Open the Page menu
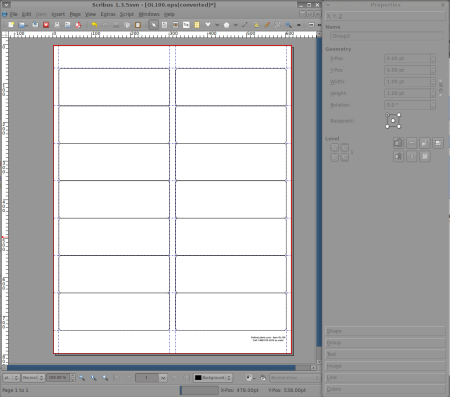The height and width of the screenshot is (397, 450). (75, 14)
